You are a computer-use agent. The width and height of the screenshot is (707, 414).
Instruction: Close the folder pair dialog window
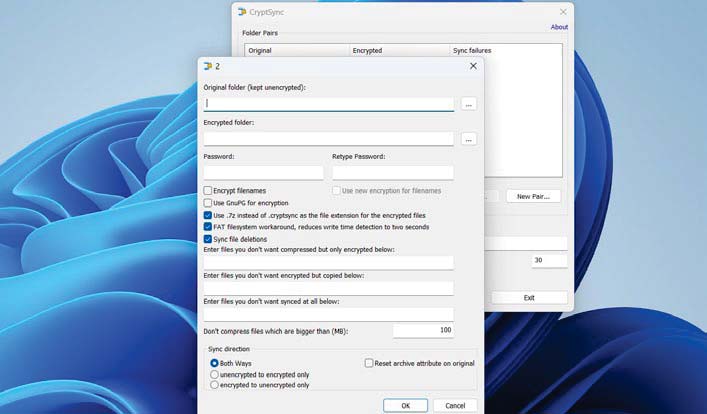point(473,66)
